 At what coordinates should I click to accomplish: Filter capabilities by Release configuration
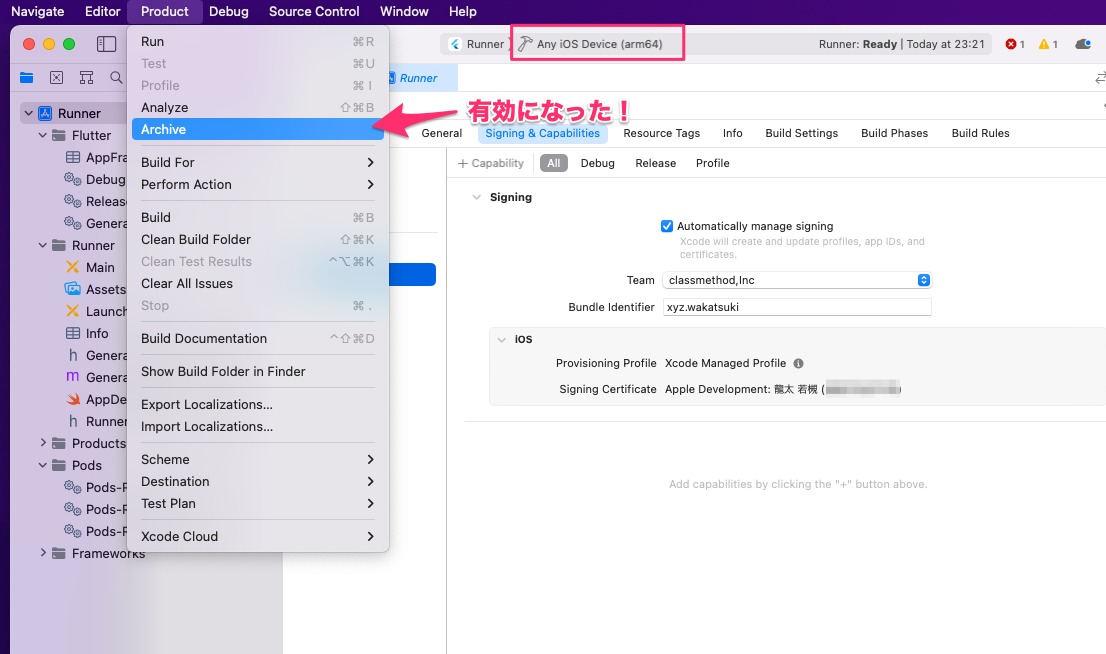[655, 163]
